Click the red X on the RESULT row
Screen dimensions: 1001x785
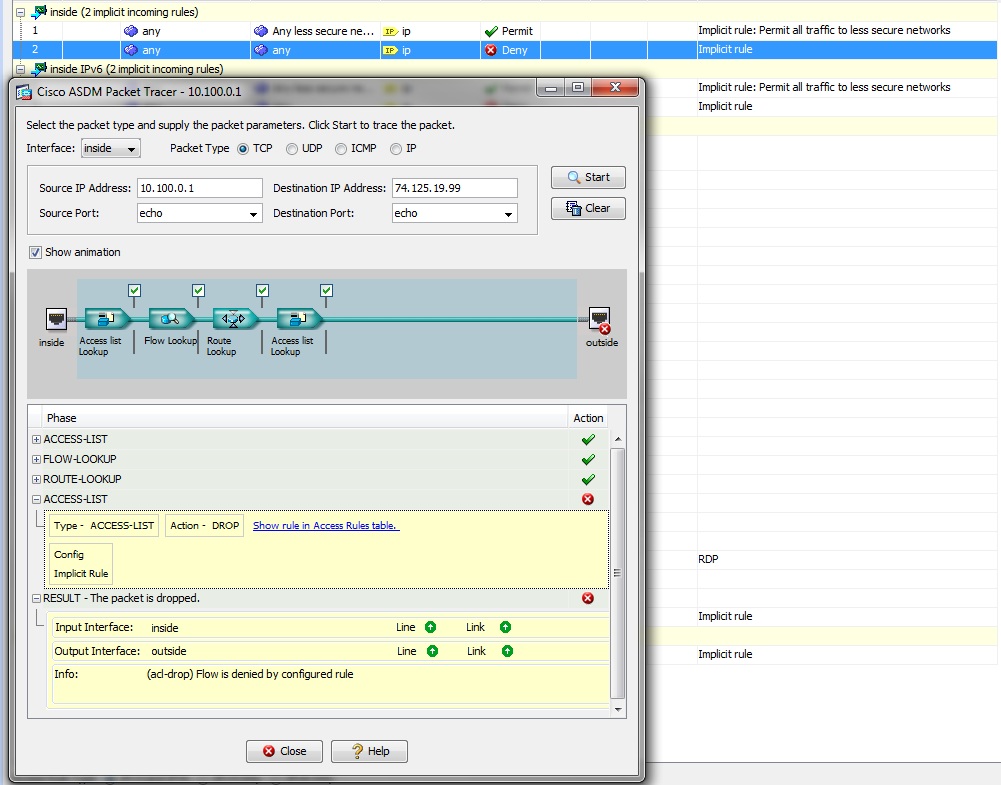tap(588, 598)
